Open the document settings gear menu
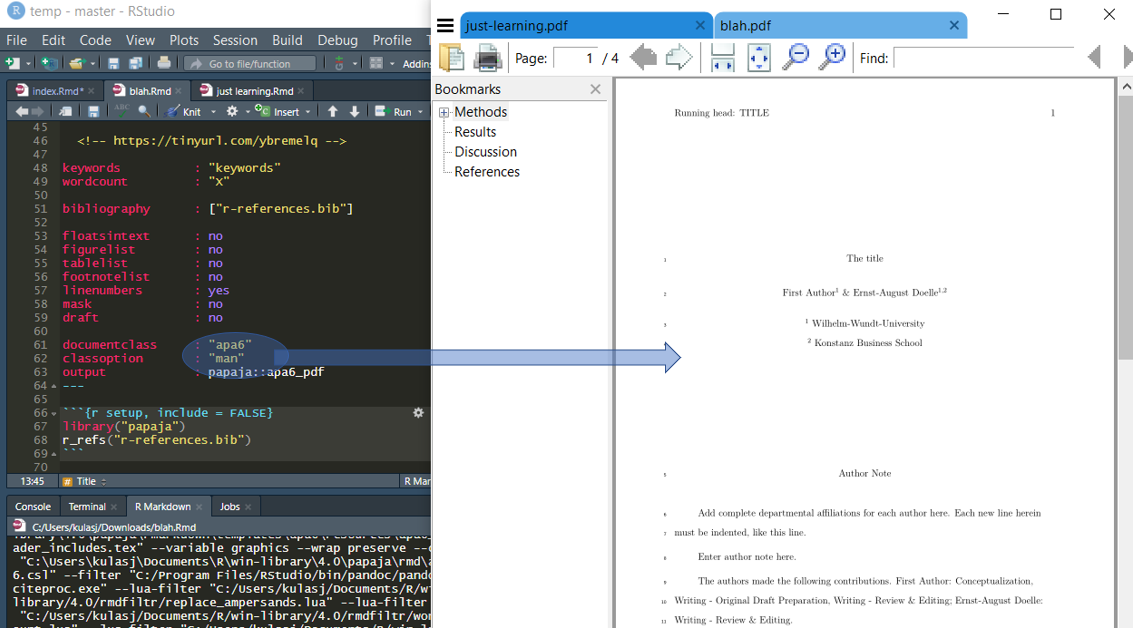 click(x=231, y=111)
